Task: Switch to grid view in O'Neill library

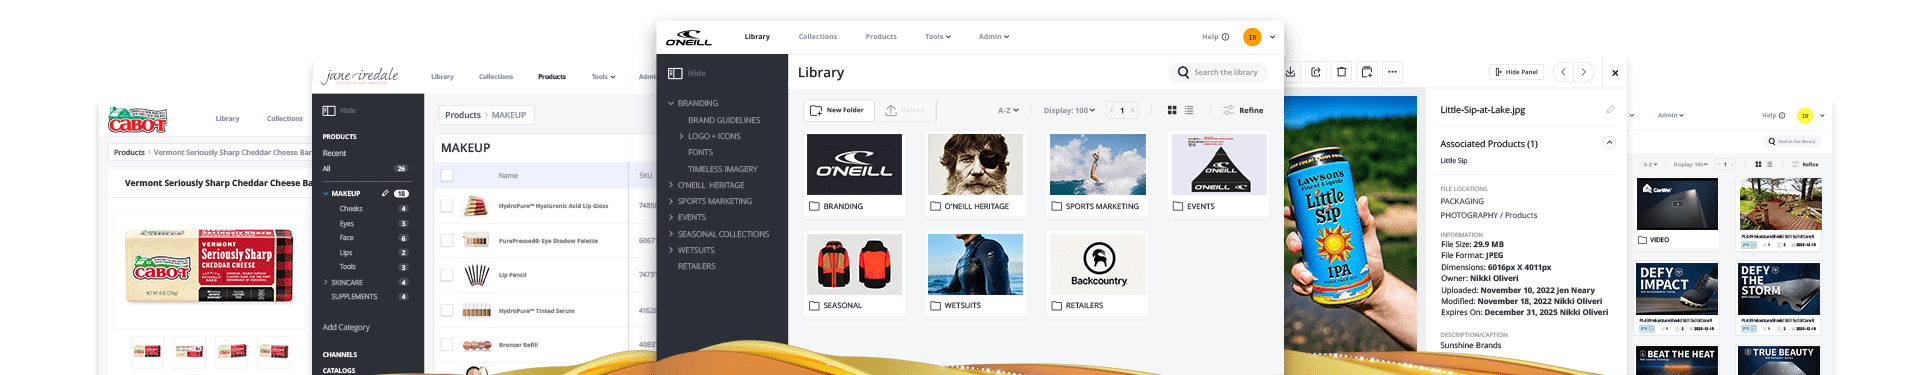Action: 1172,110
